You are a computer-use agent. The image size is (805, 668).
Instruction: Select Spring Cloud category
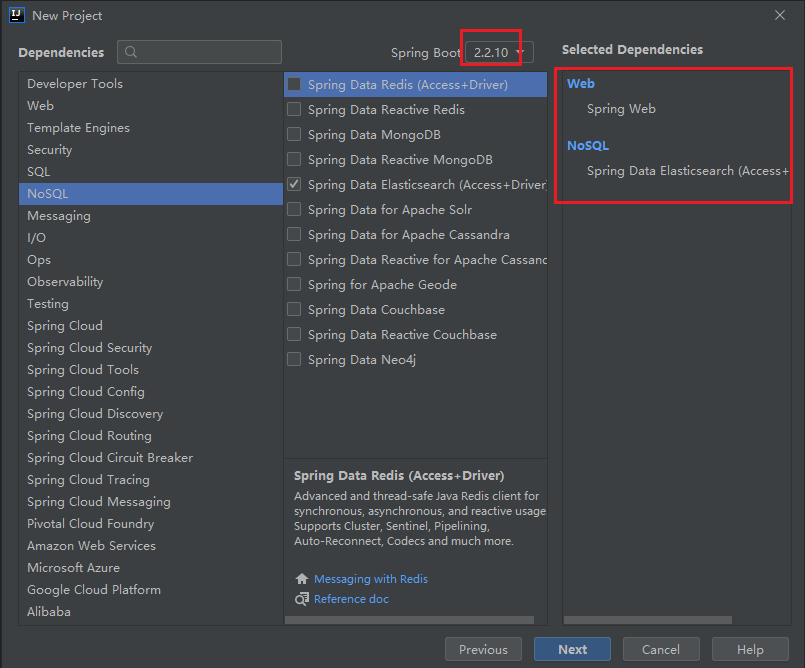[x=151, y=326]
